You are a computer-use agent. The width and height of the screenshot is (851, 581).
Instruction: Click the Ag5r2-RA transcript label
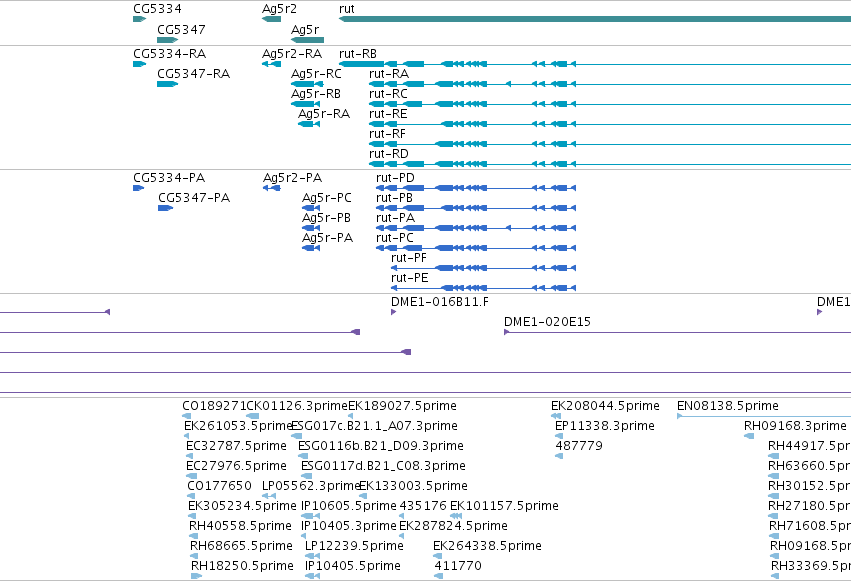[x=292, y=54]
